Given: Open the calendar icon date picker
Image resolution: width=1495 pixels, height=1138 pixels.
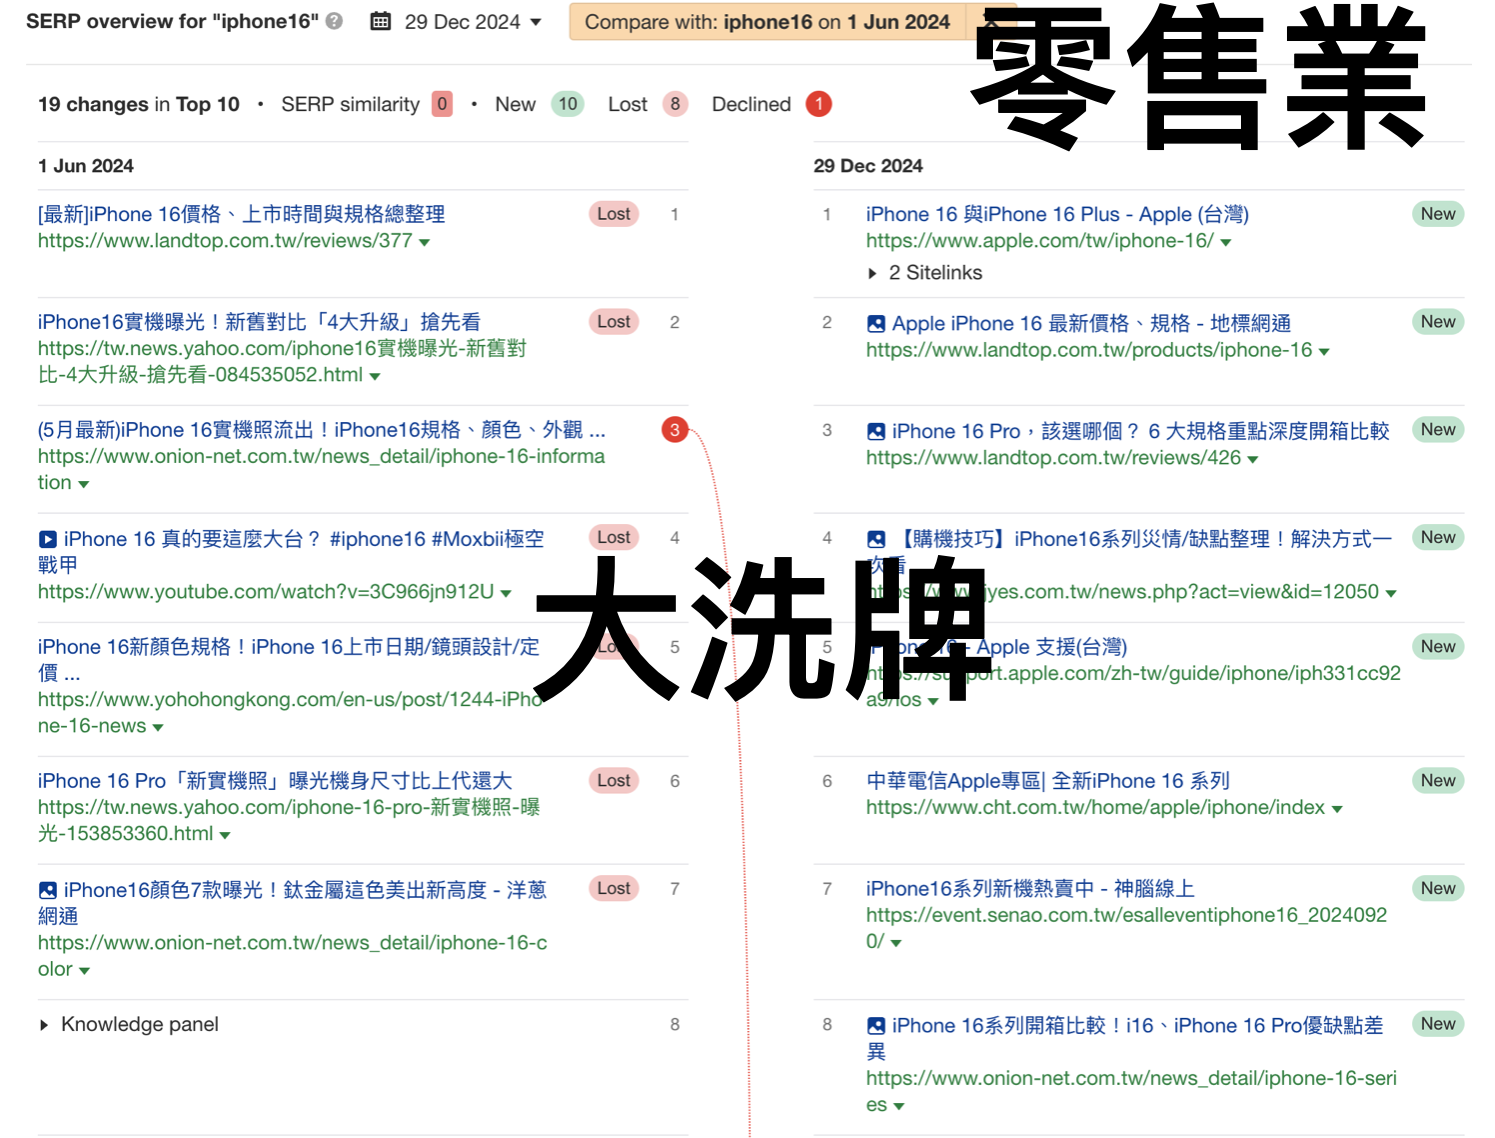Looking at the screenshot, I should (x=381, y=21).
